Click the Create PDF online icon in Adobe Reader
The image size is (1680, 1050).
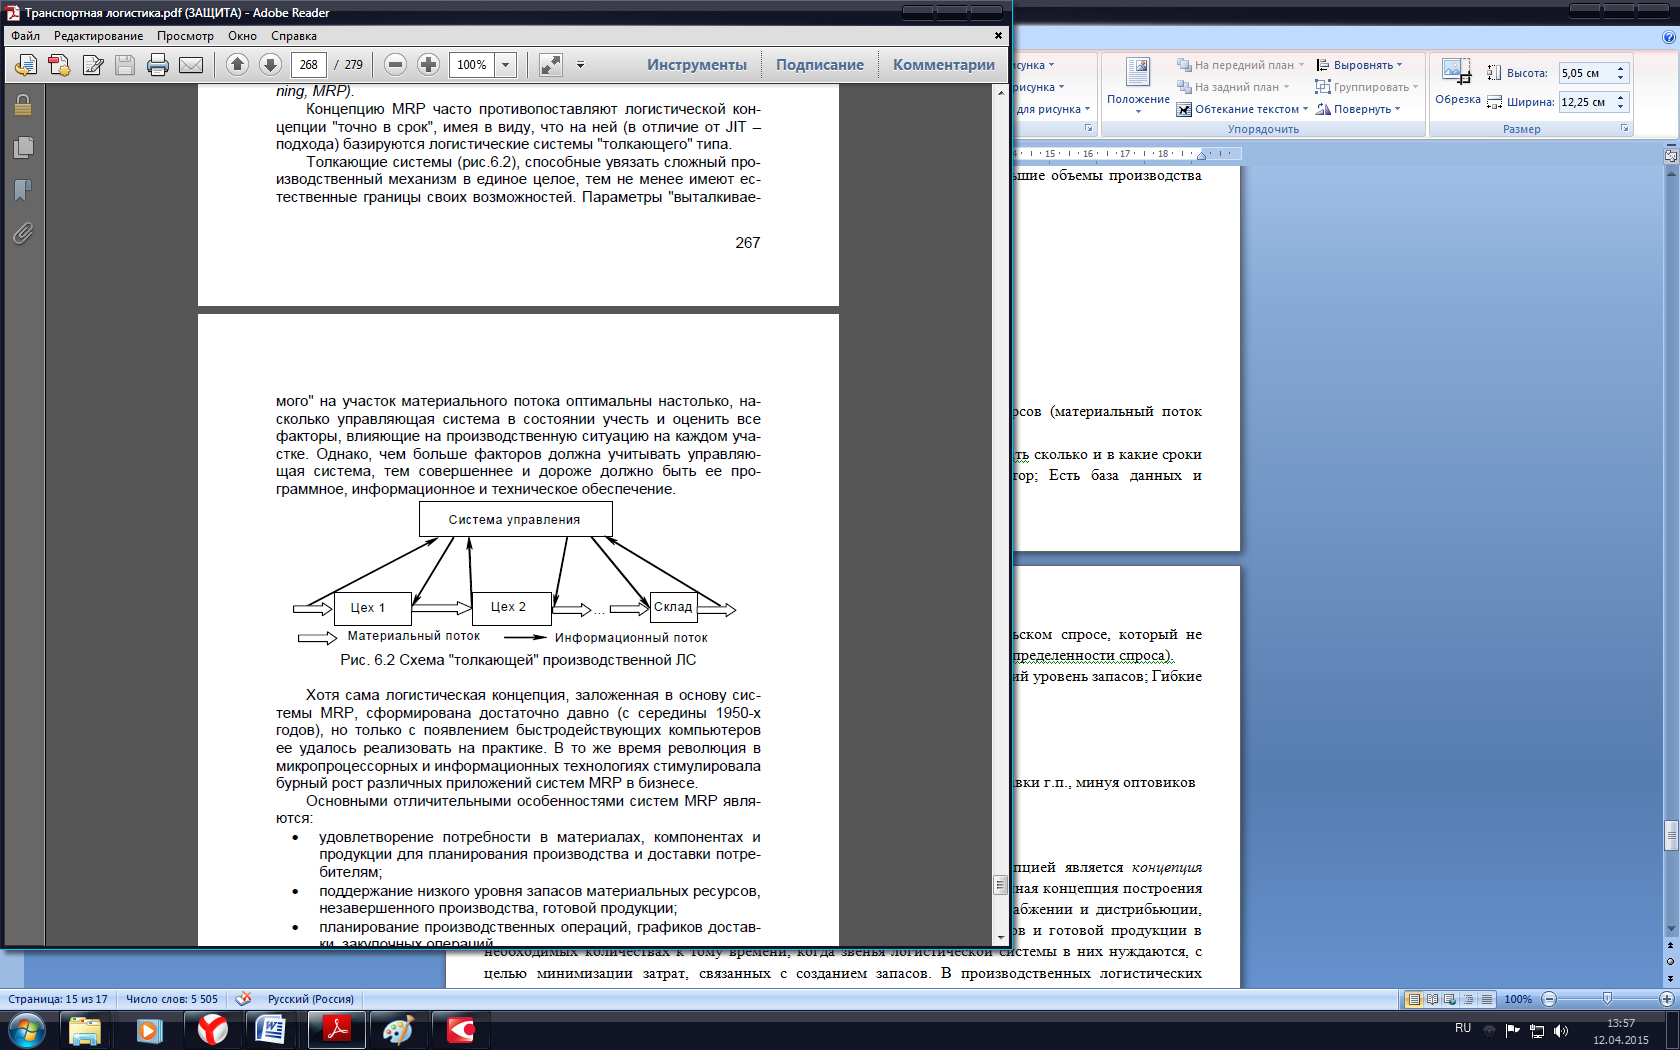[x=25, y=65]
